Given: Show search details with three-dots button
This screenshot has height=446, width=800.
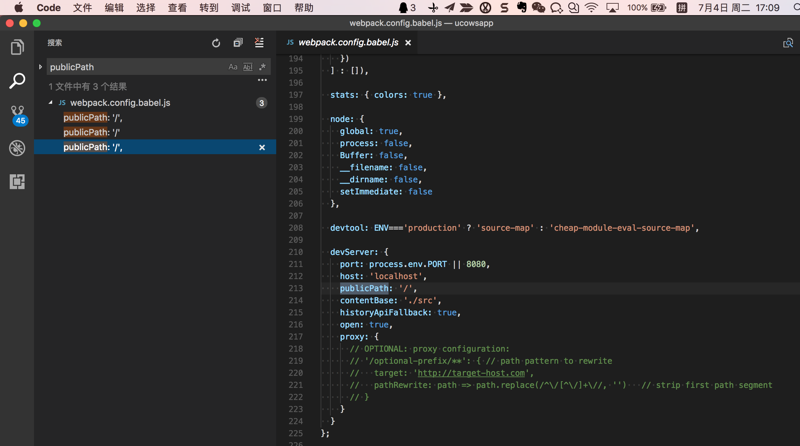Looking at the screenshot, I should click(x=262, y=81).
